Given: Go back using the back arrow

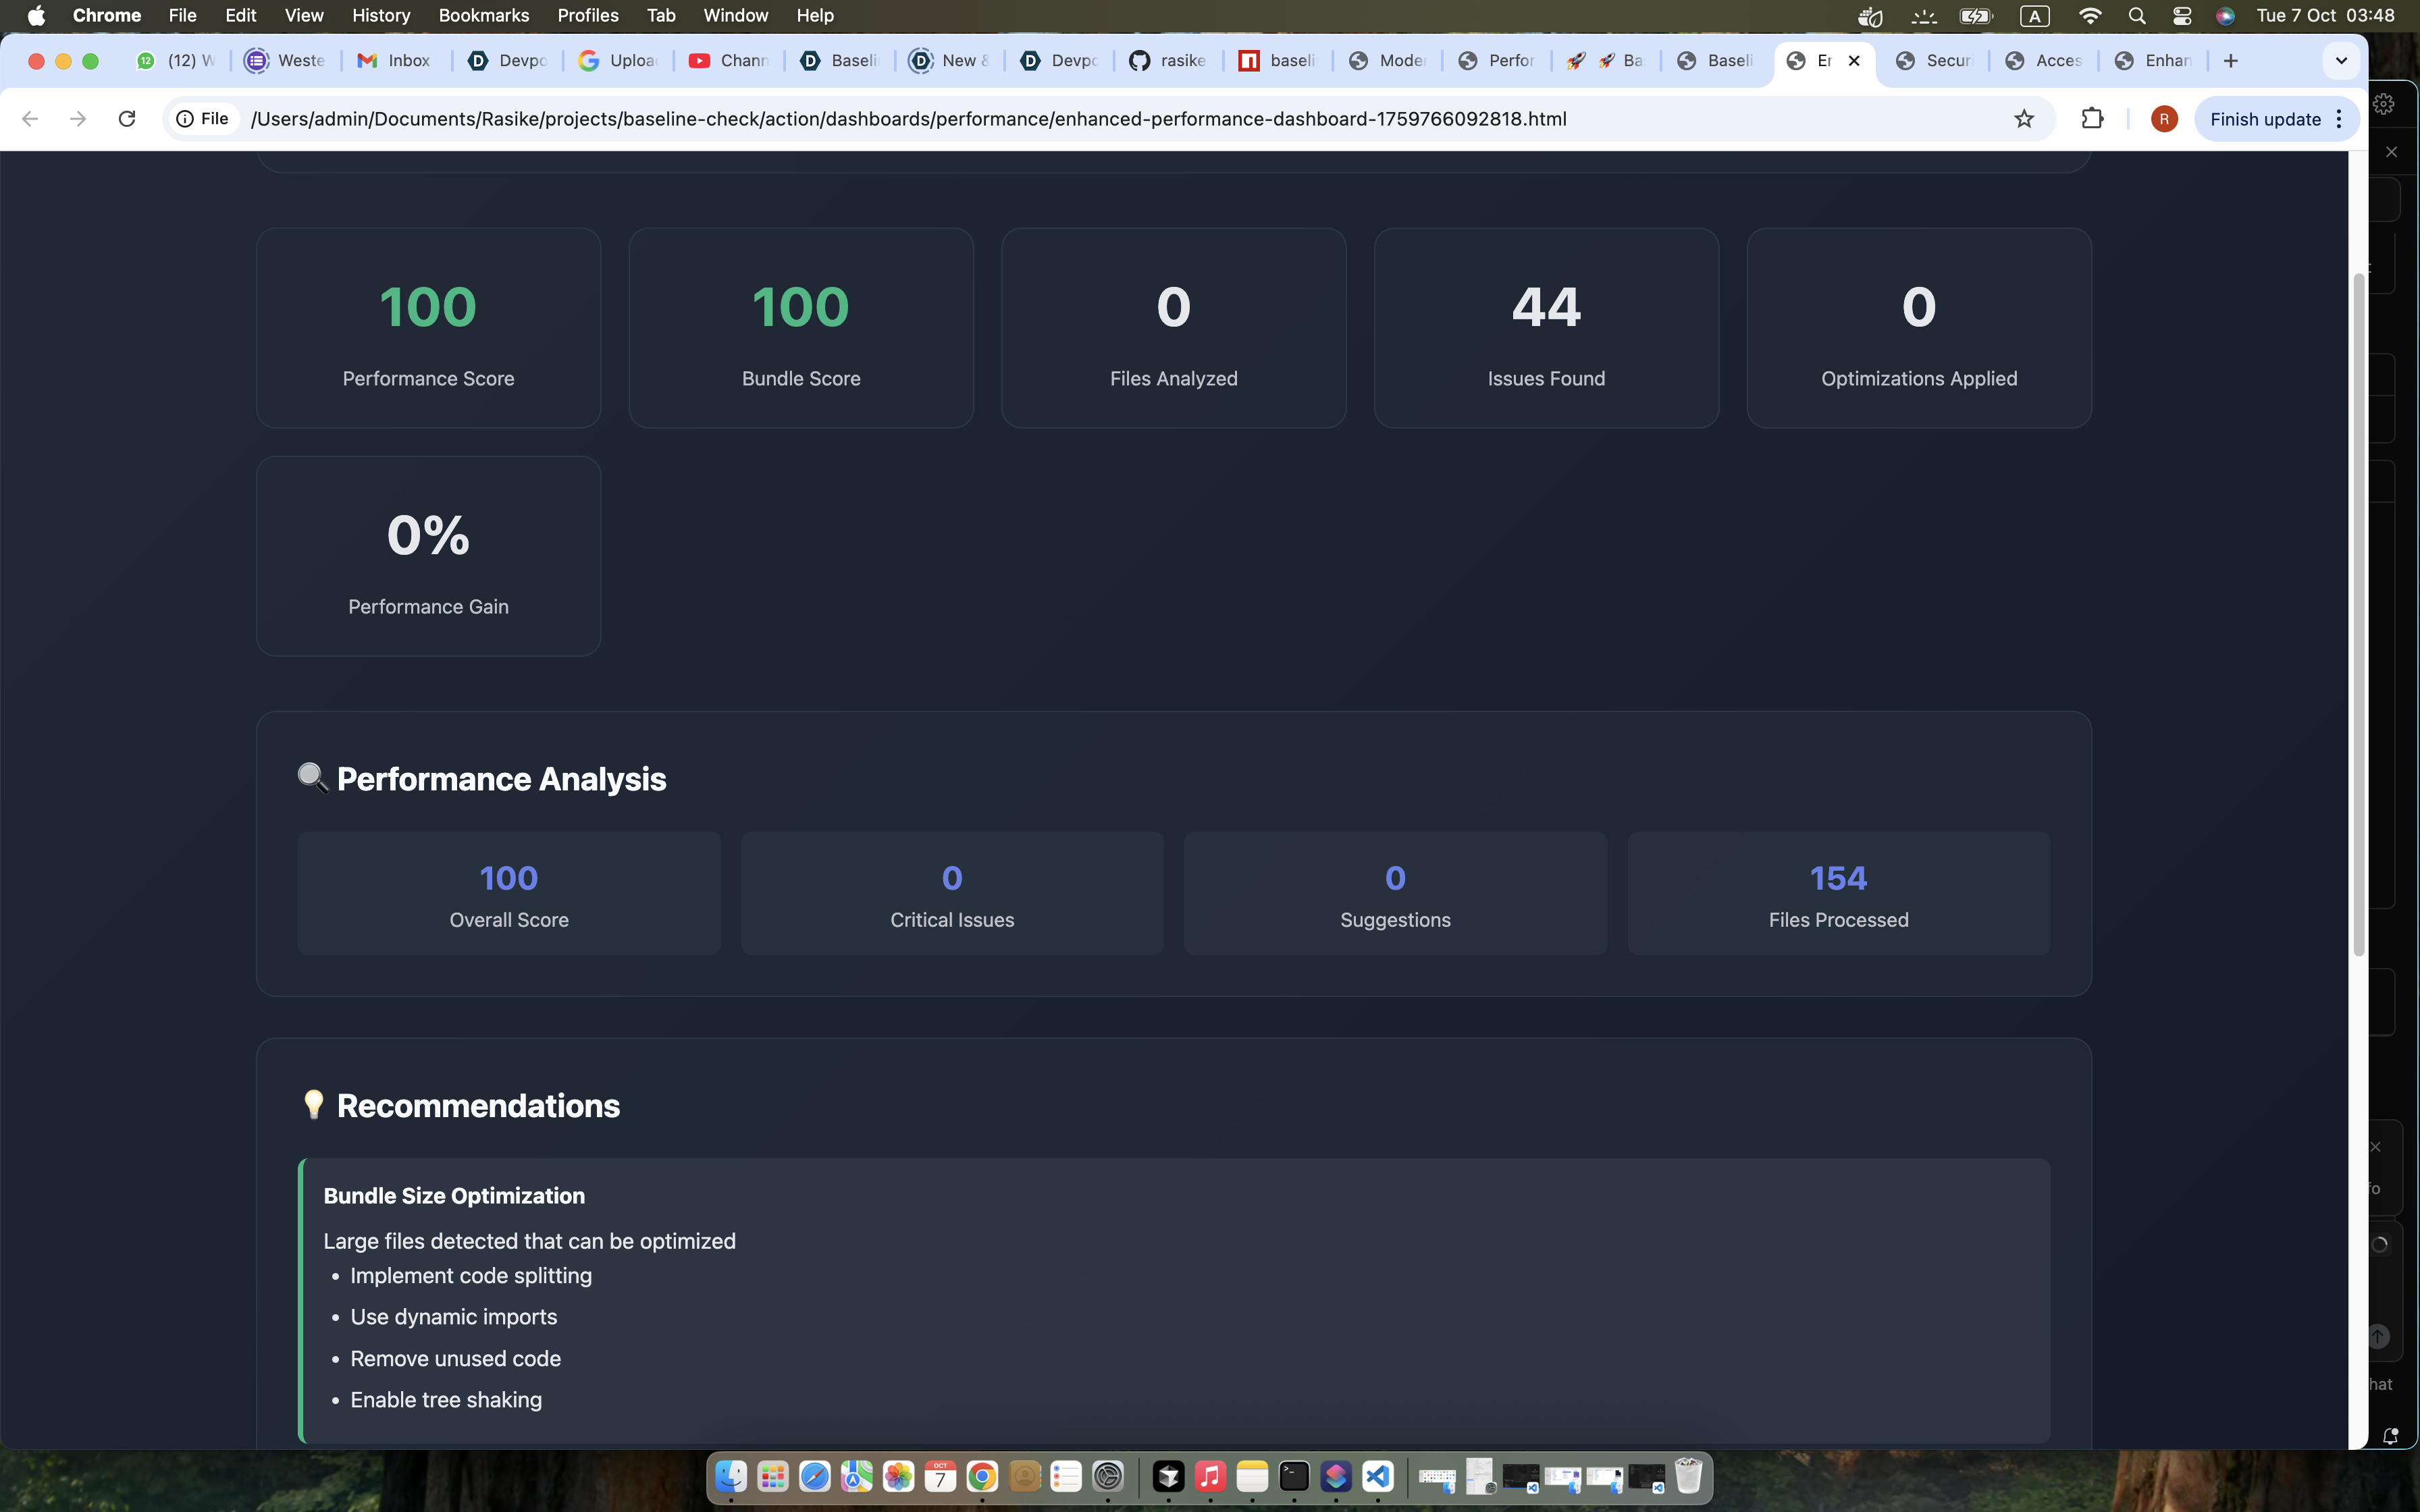Looking at the screenshot, I should pyautogui.click(x=30, y=119).
